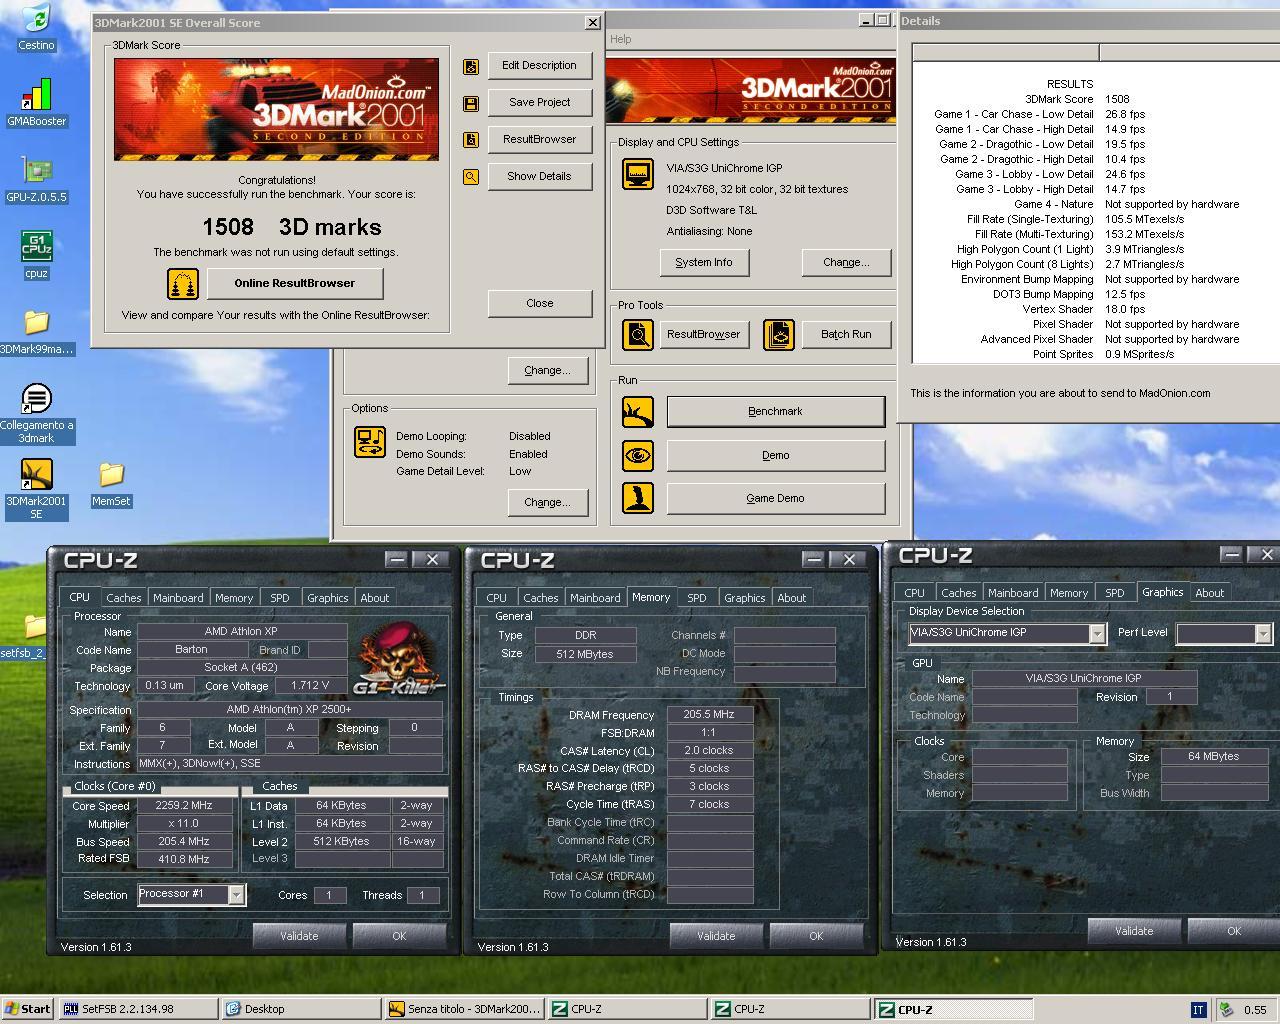Screen dimensions: 1280x1024
Task: Switch to SetFSB 2.2.134.98 taskbar item
Action: point(138,1009)
